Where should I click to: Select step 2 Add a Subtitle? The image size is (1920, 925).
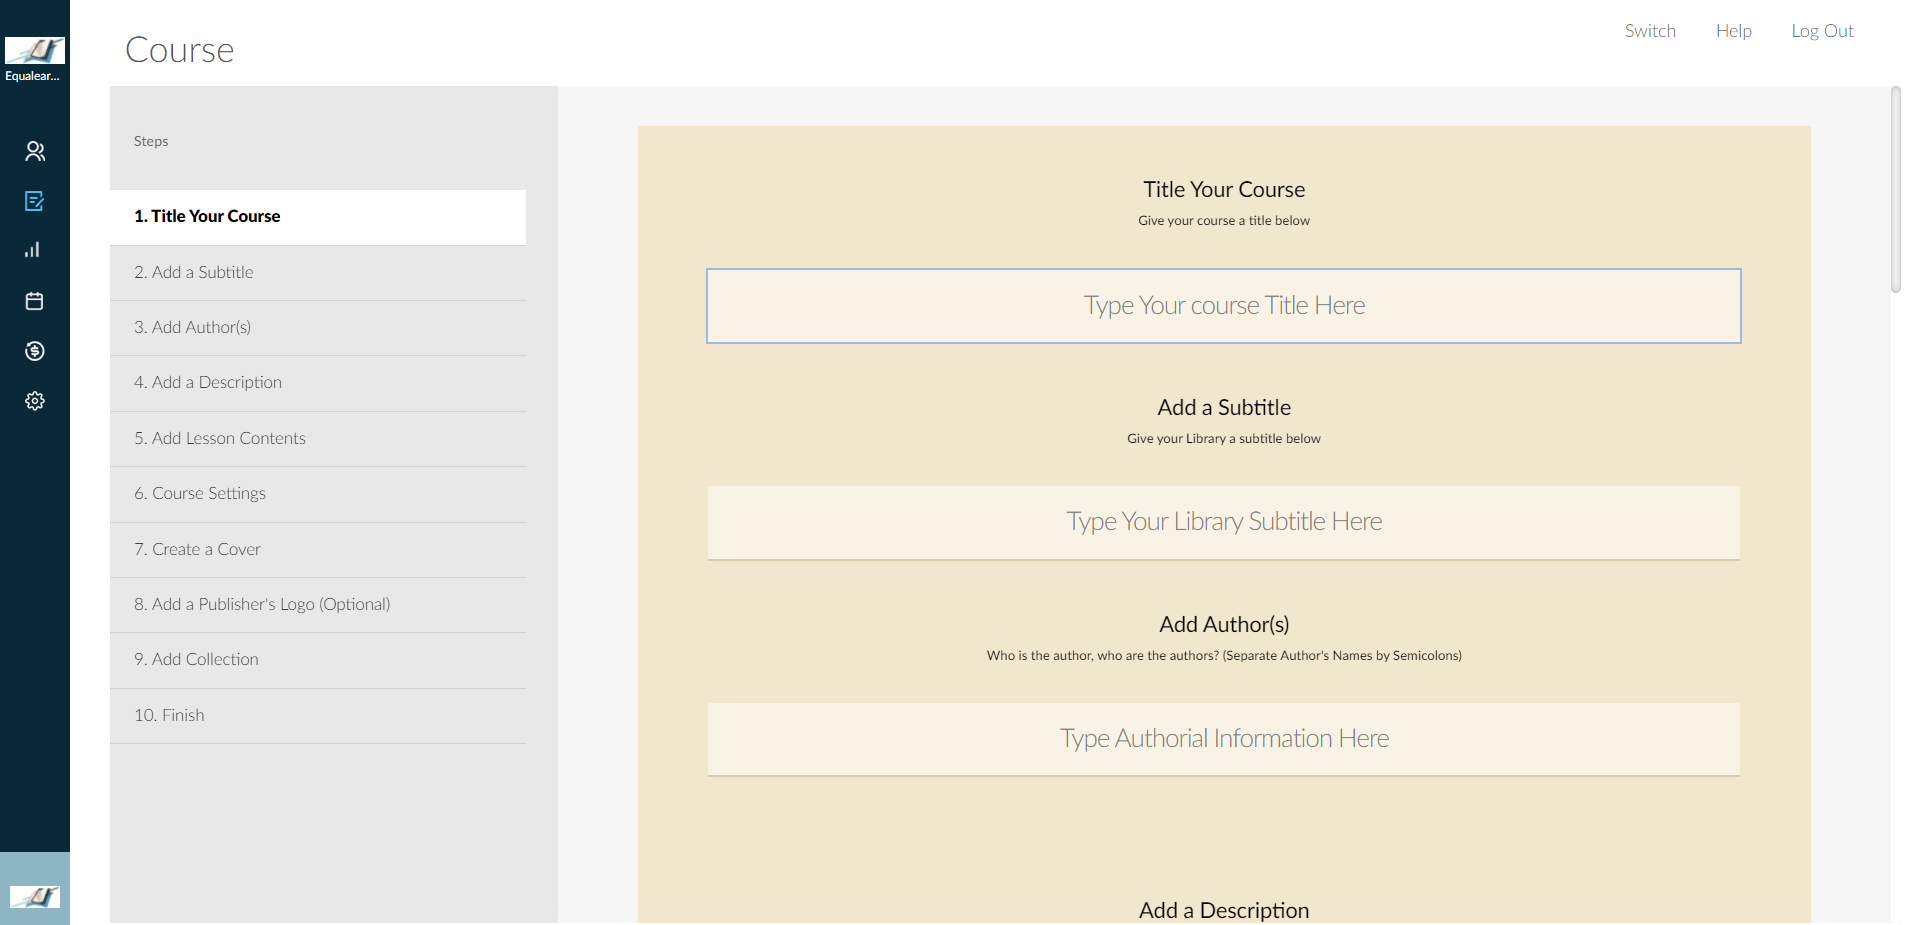[x=318, y=272]
